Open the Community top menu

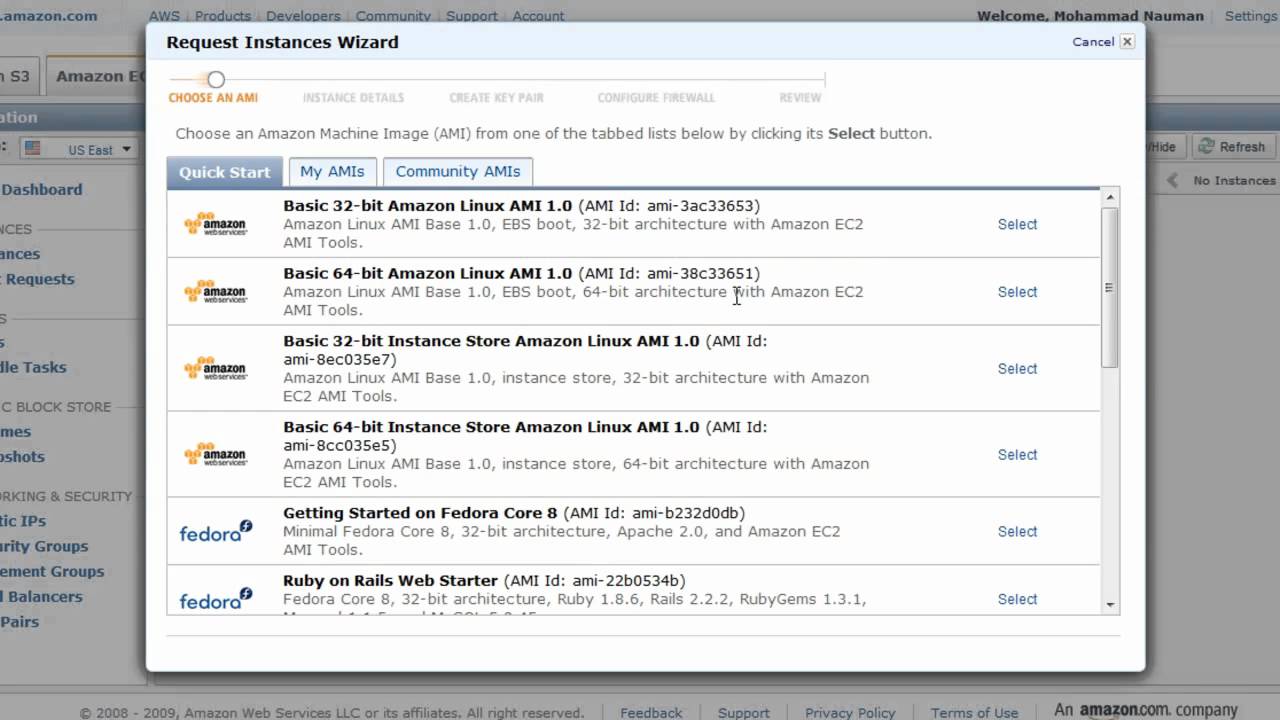click(x=393, y=16)
